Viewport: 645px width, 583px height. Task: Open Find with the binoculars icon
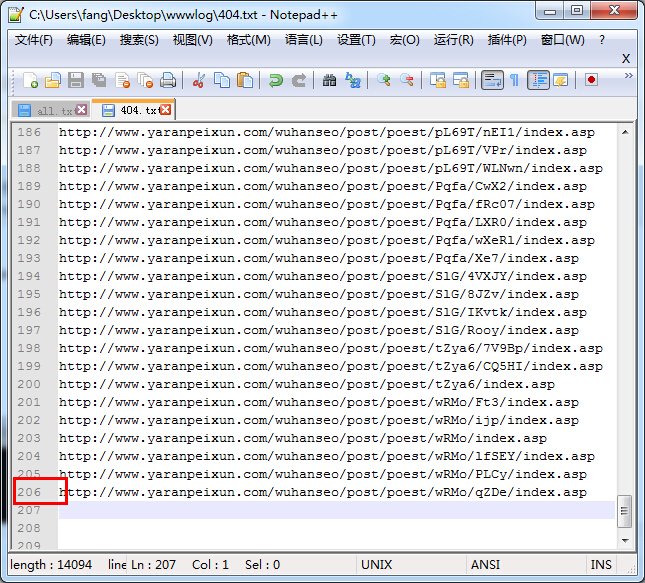[x=329, y=80]
